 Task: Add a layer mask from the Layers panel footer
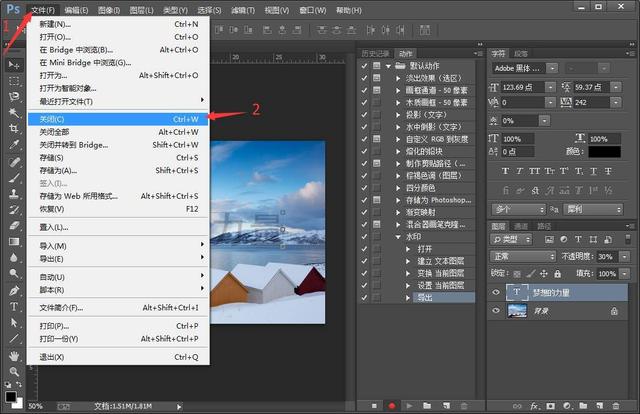pyautogui.click(x=551, y=406)
